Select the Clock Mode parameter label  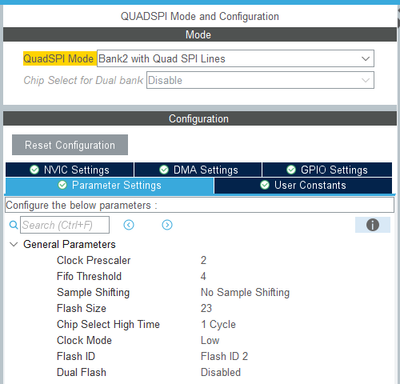(x=84, y=340)
